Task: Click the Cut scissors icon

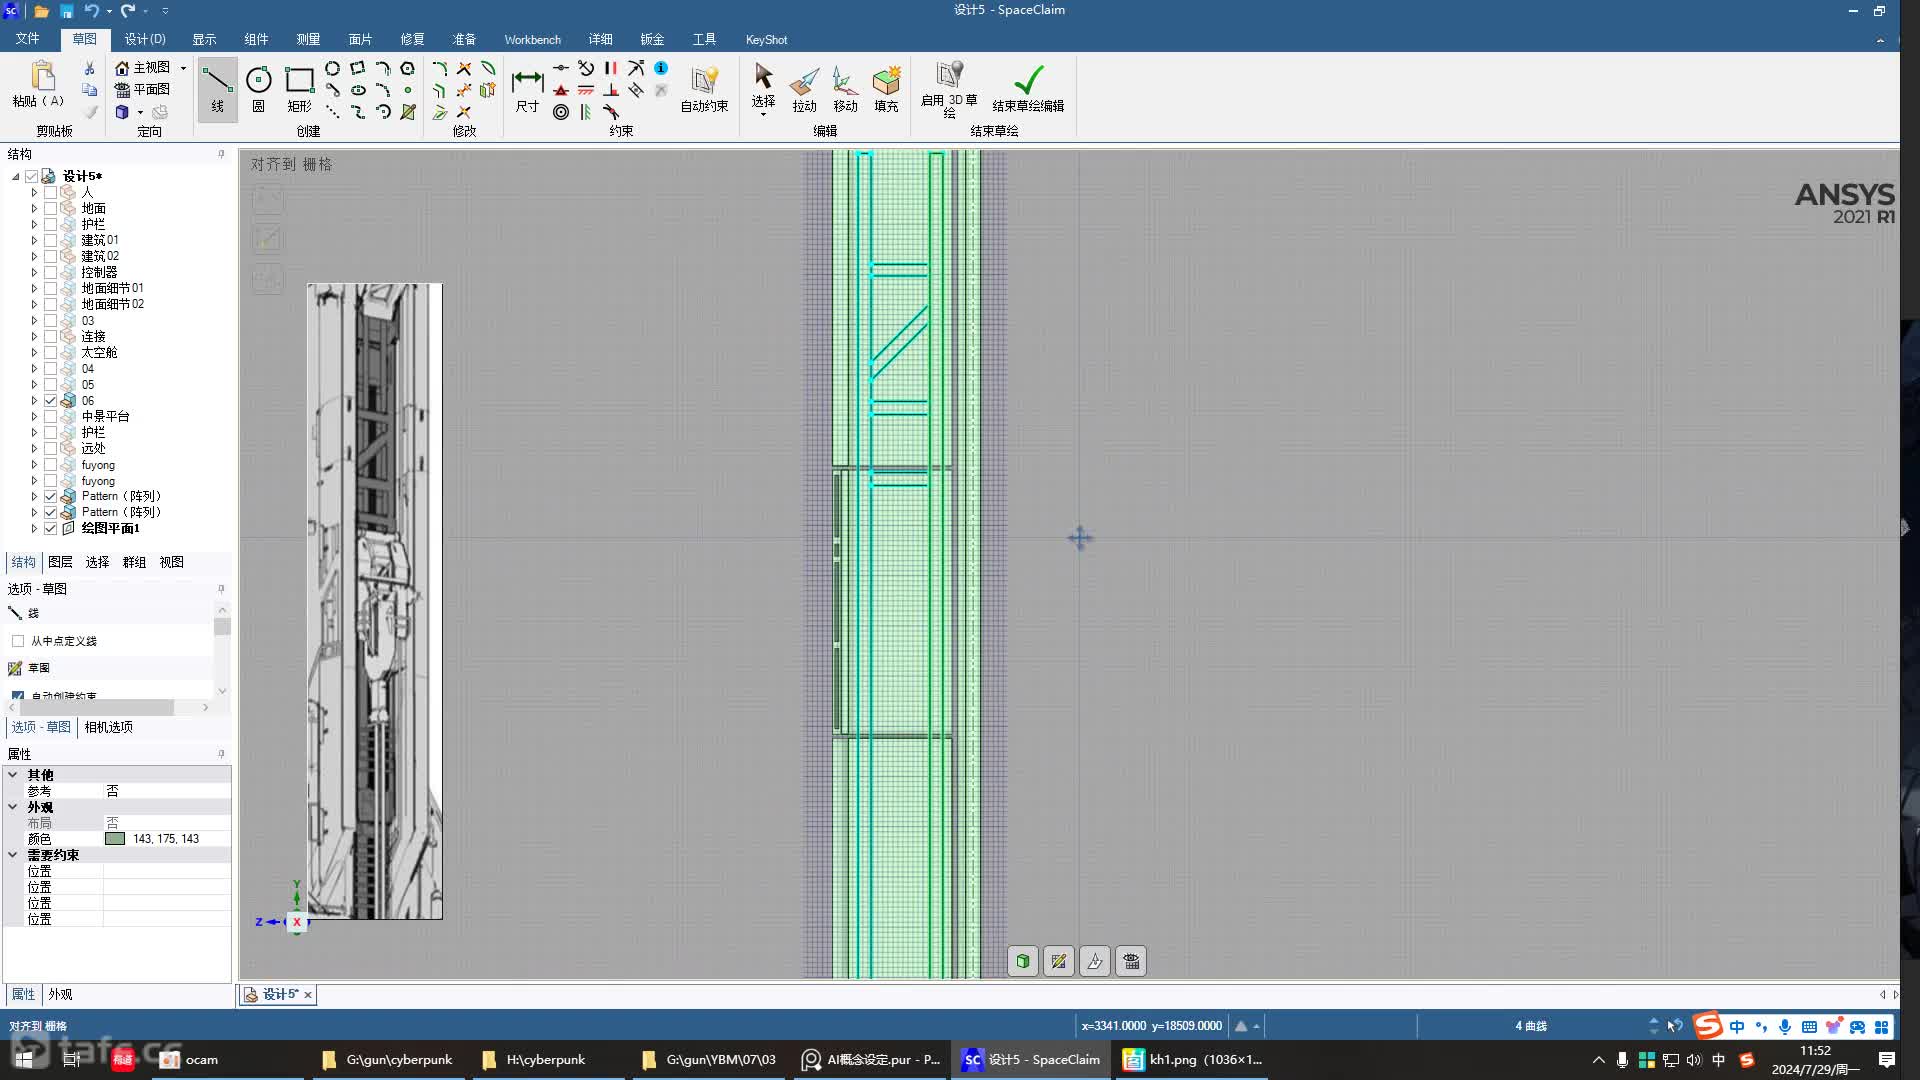Action: point(89,68)
